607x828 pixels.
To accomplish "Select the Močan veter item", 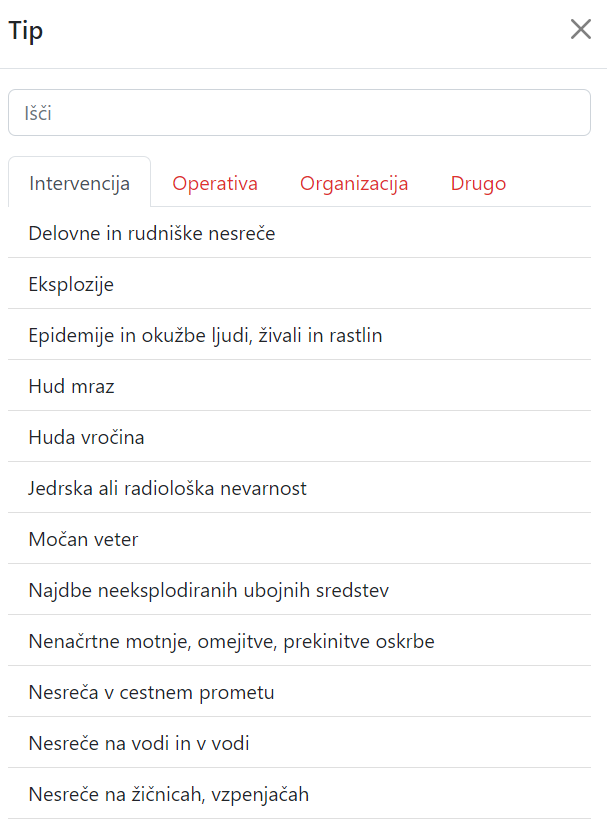I will [x=299, y=539].
